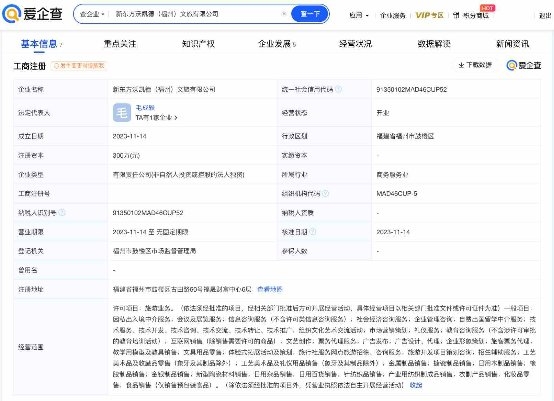Select the company type value in the 企业类型 row

click(x=178, y=175)
